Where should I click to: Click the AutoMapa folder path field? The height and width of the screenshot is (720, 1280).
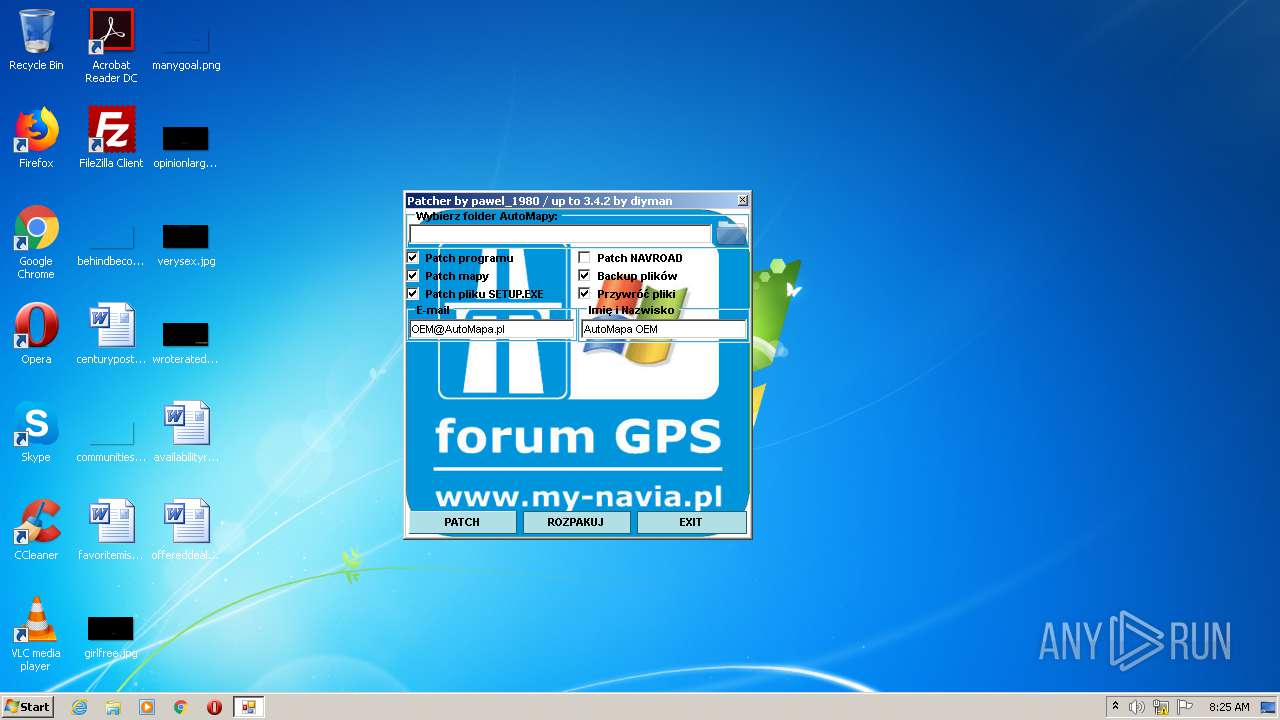tap(560, 234)
